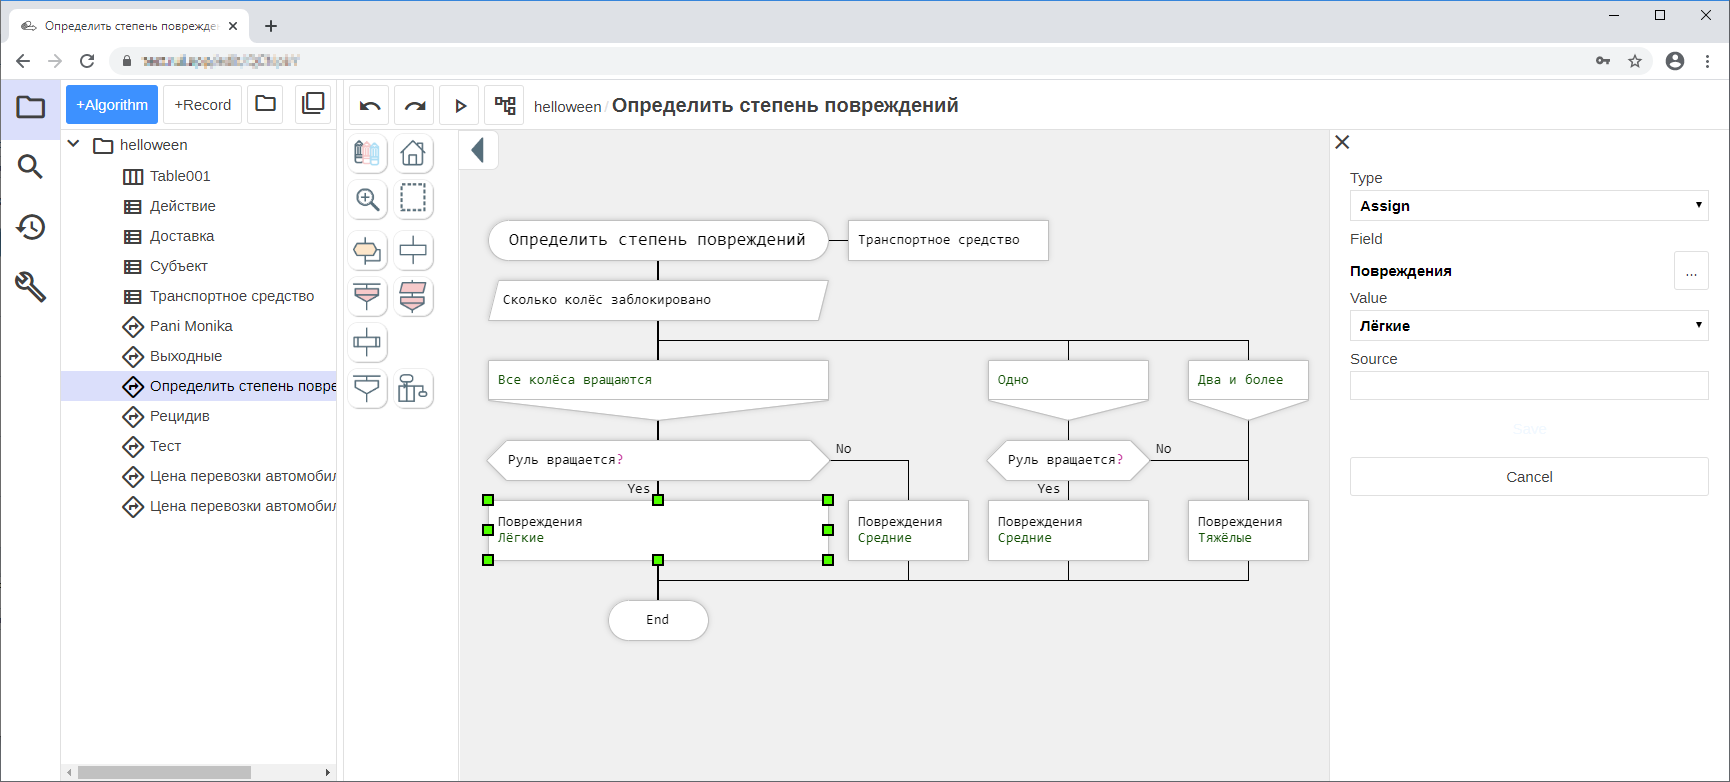1730x782 pixels.
Task: Choose the dashed rectangle selection tool
Action: tap(413, 199)
